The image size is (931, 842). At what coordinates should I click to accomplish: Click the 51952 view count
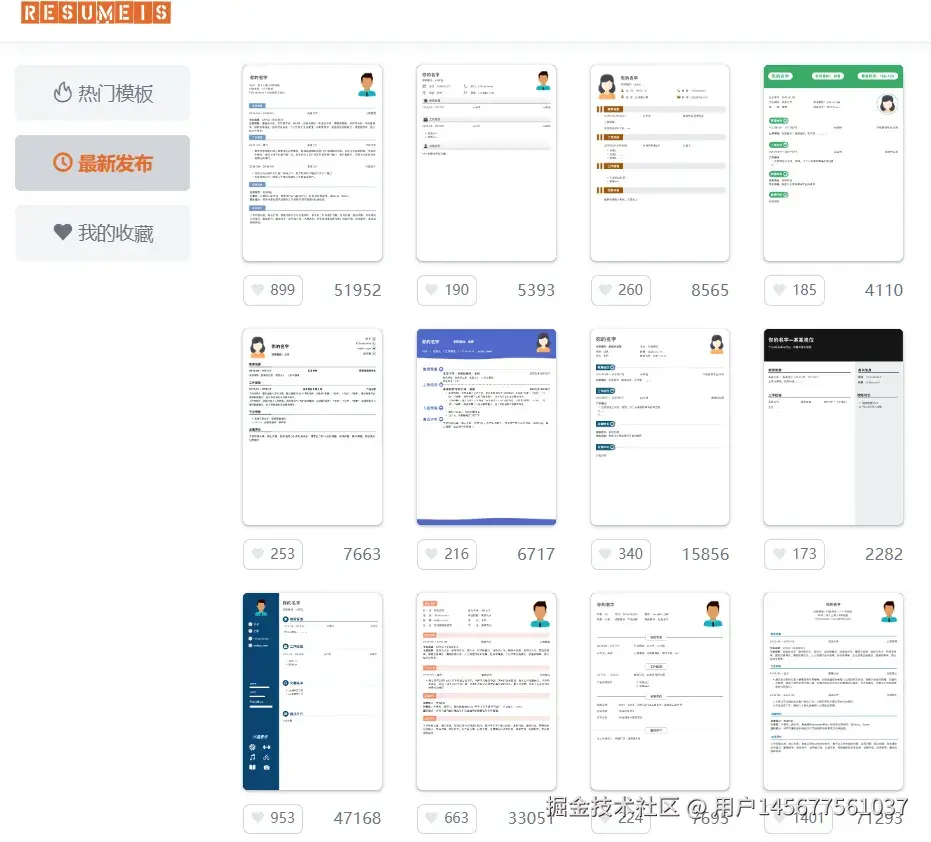click(x=357, y=290)
